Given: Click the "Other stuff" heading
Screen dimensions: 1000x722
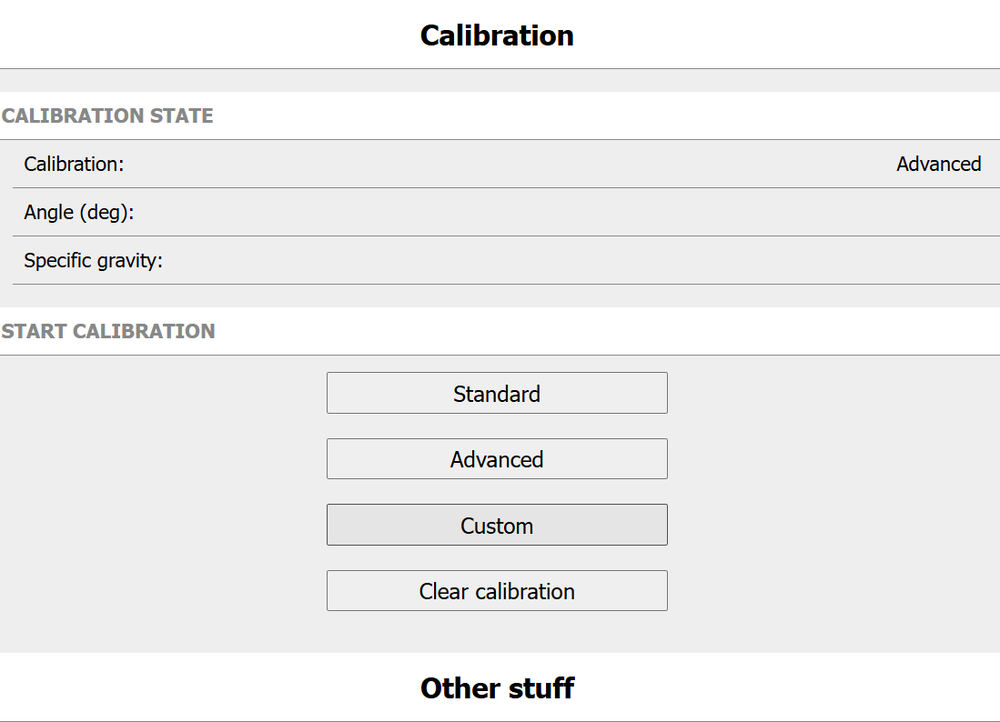Looking at the screenshot, I should (497, 688).
